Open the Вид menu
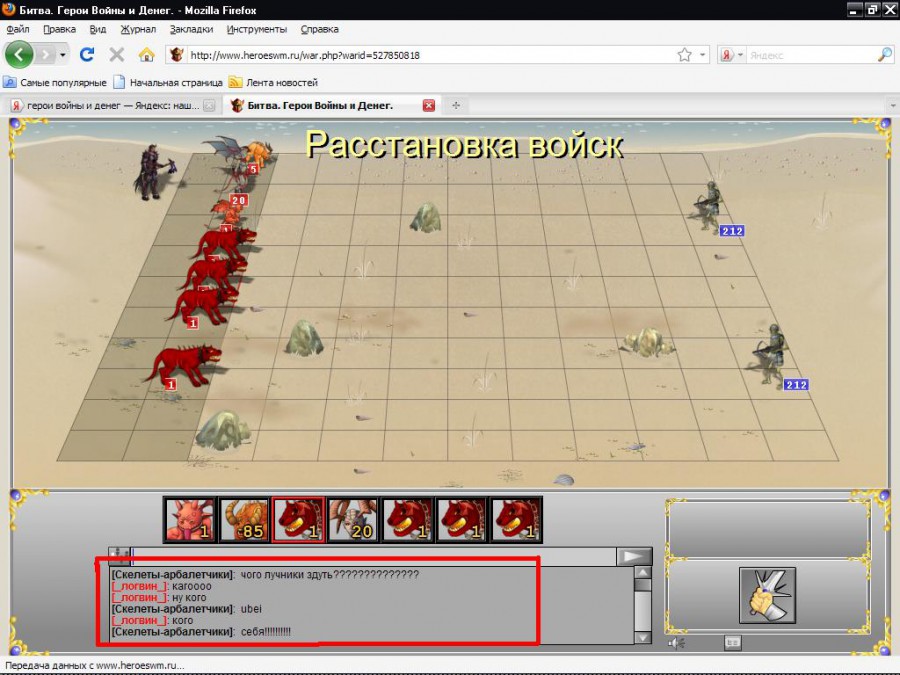This screenshot has height=675, width=900. coord(98,29)
